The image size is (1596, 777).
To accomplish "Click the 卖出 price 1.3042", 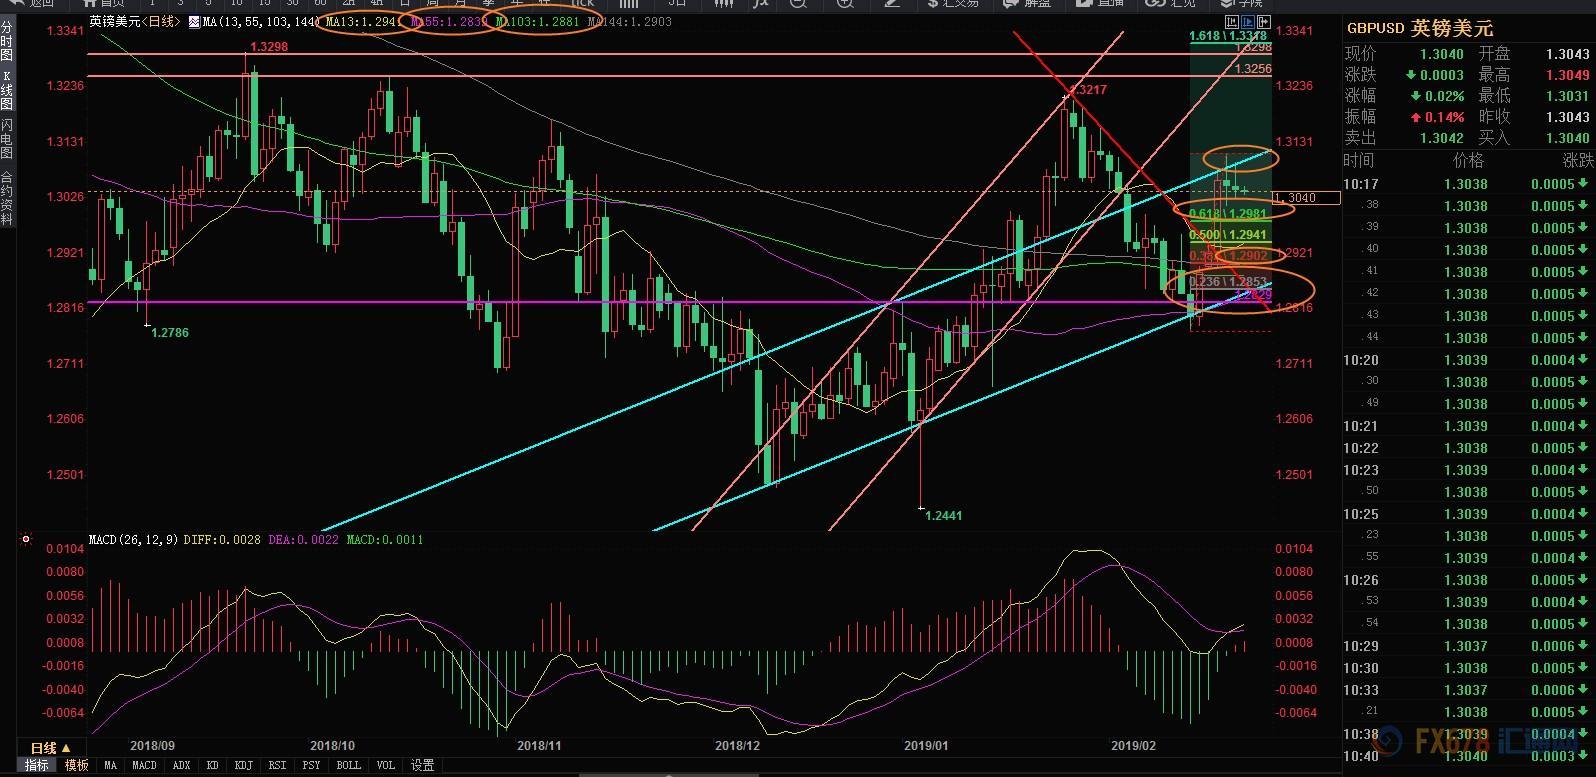I will coord(1441,138).
